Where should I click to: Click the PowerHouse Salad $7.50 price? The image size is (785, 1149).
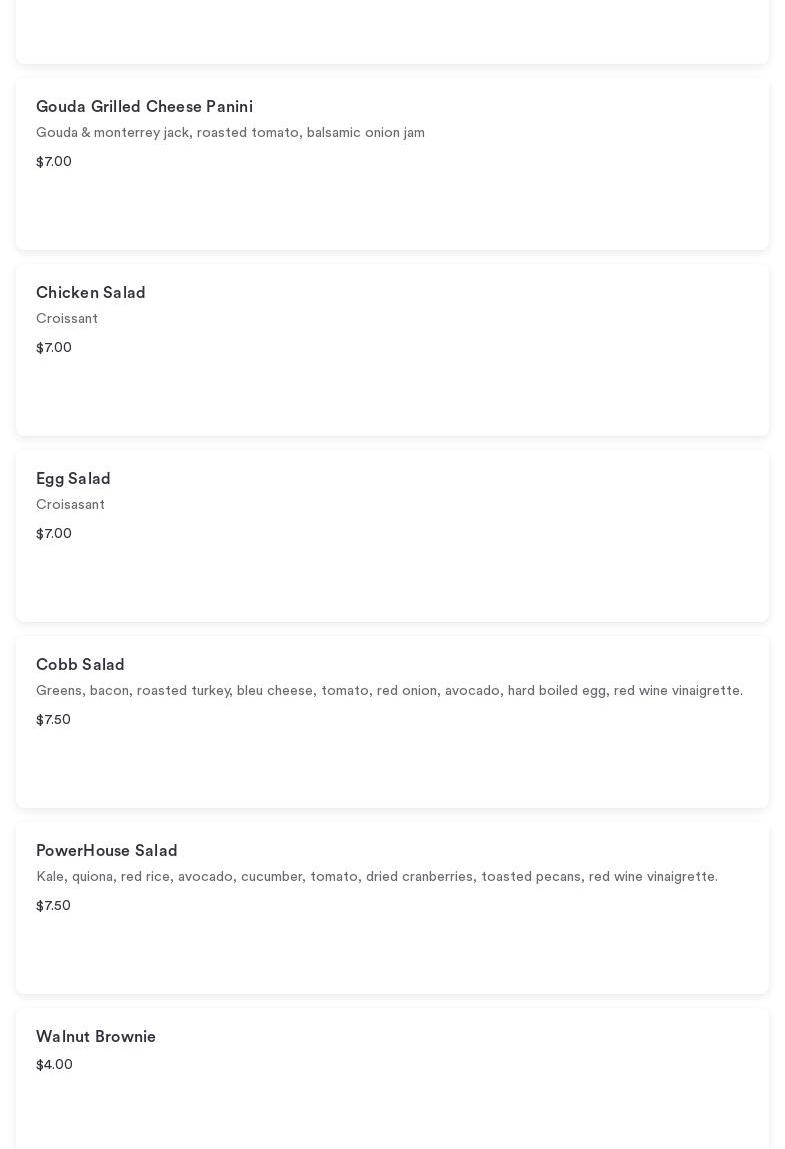53,906
